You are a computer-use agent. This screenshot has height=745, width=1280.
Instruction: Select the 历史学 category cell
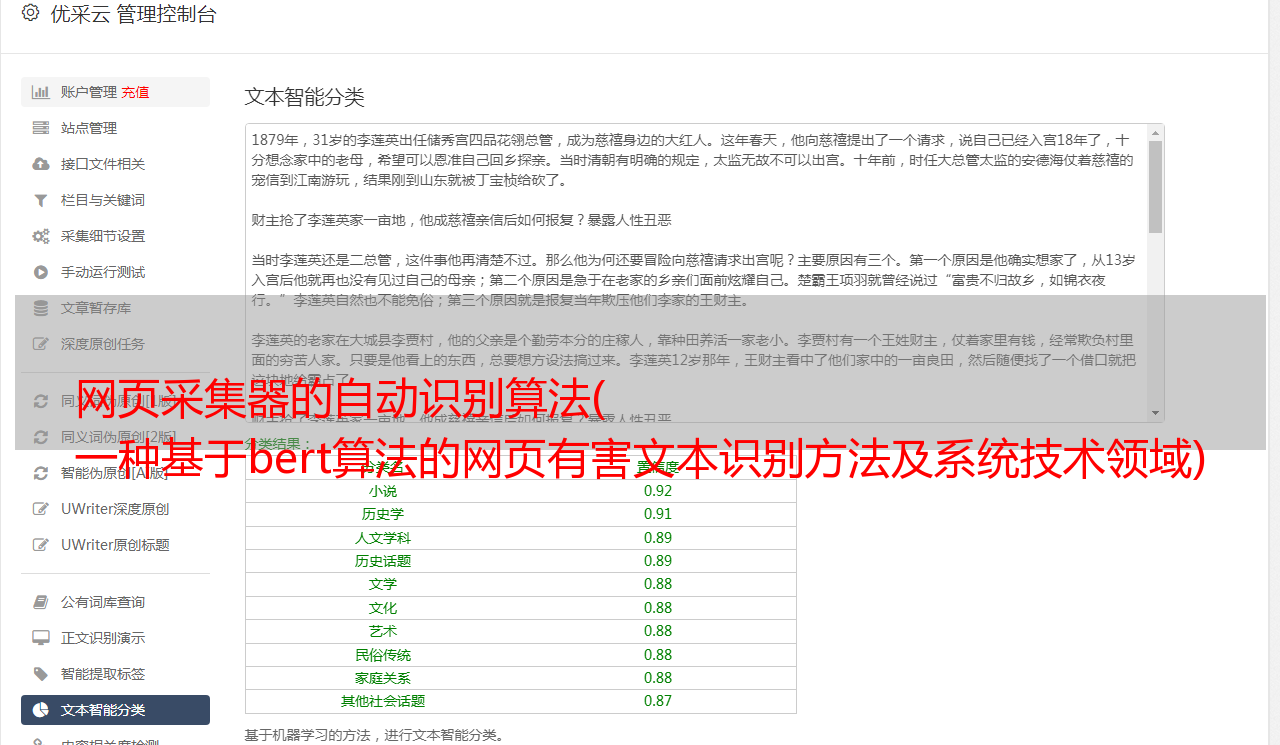click(x=383, y=514)
